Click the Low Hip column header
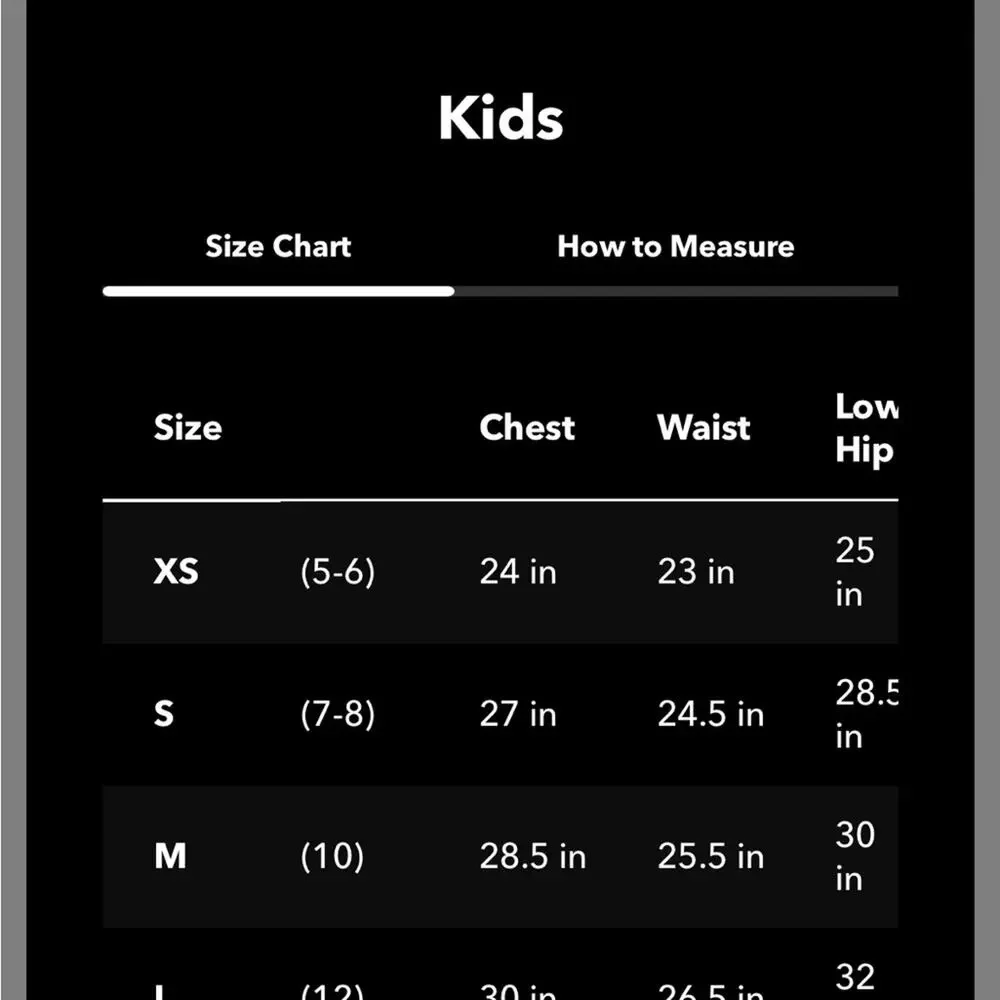The width and height of the screenshot is (1000, 1000). 867,429
